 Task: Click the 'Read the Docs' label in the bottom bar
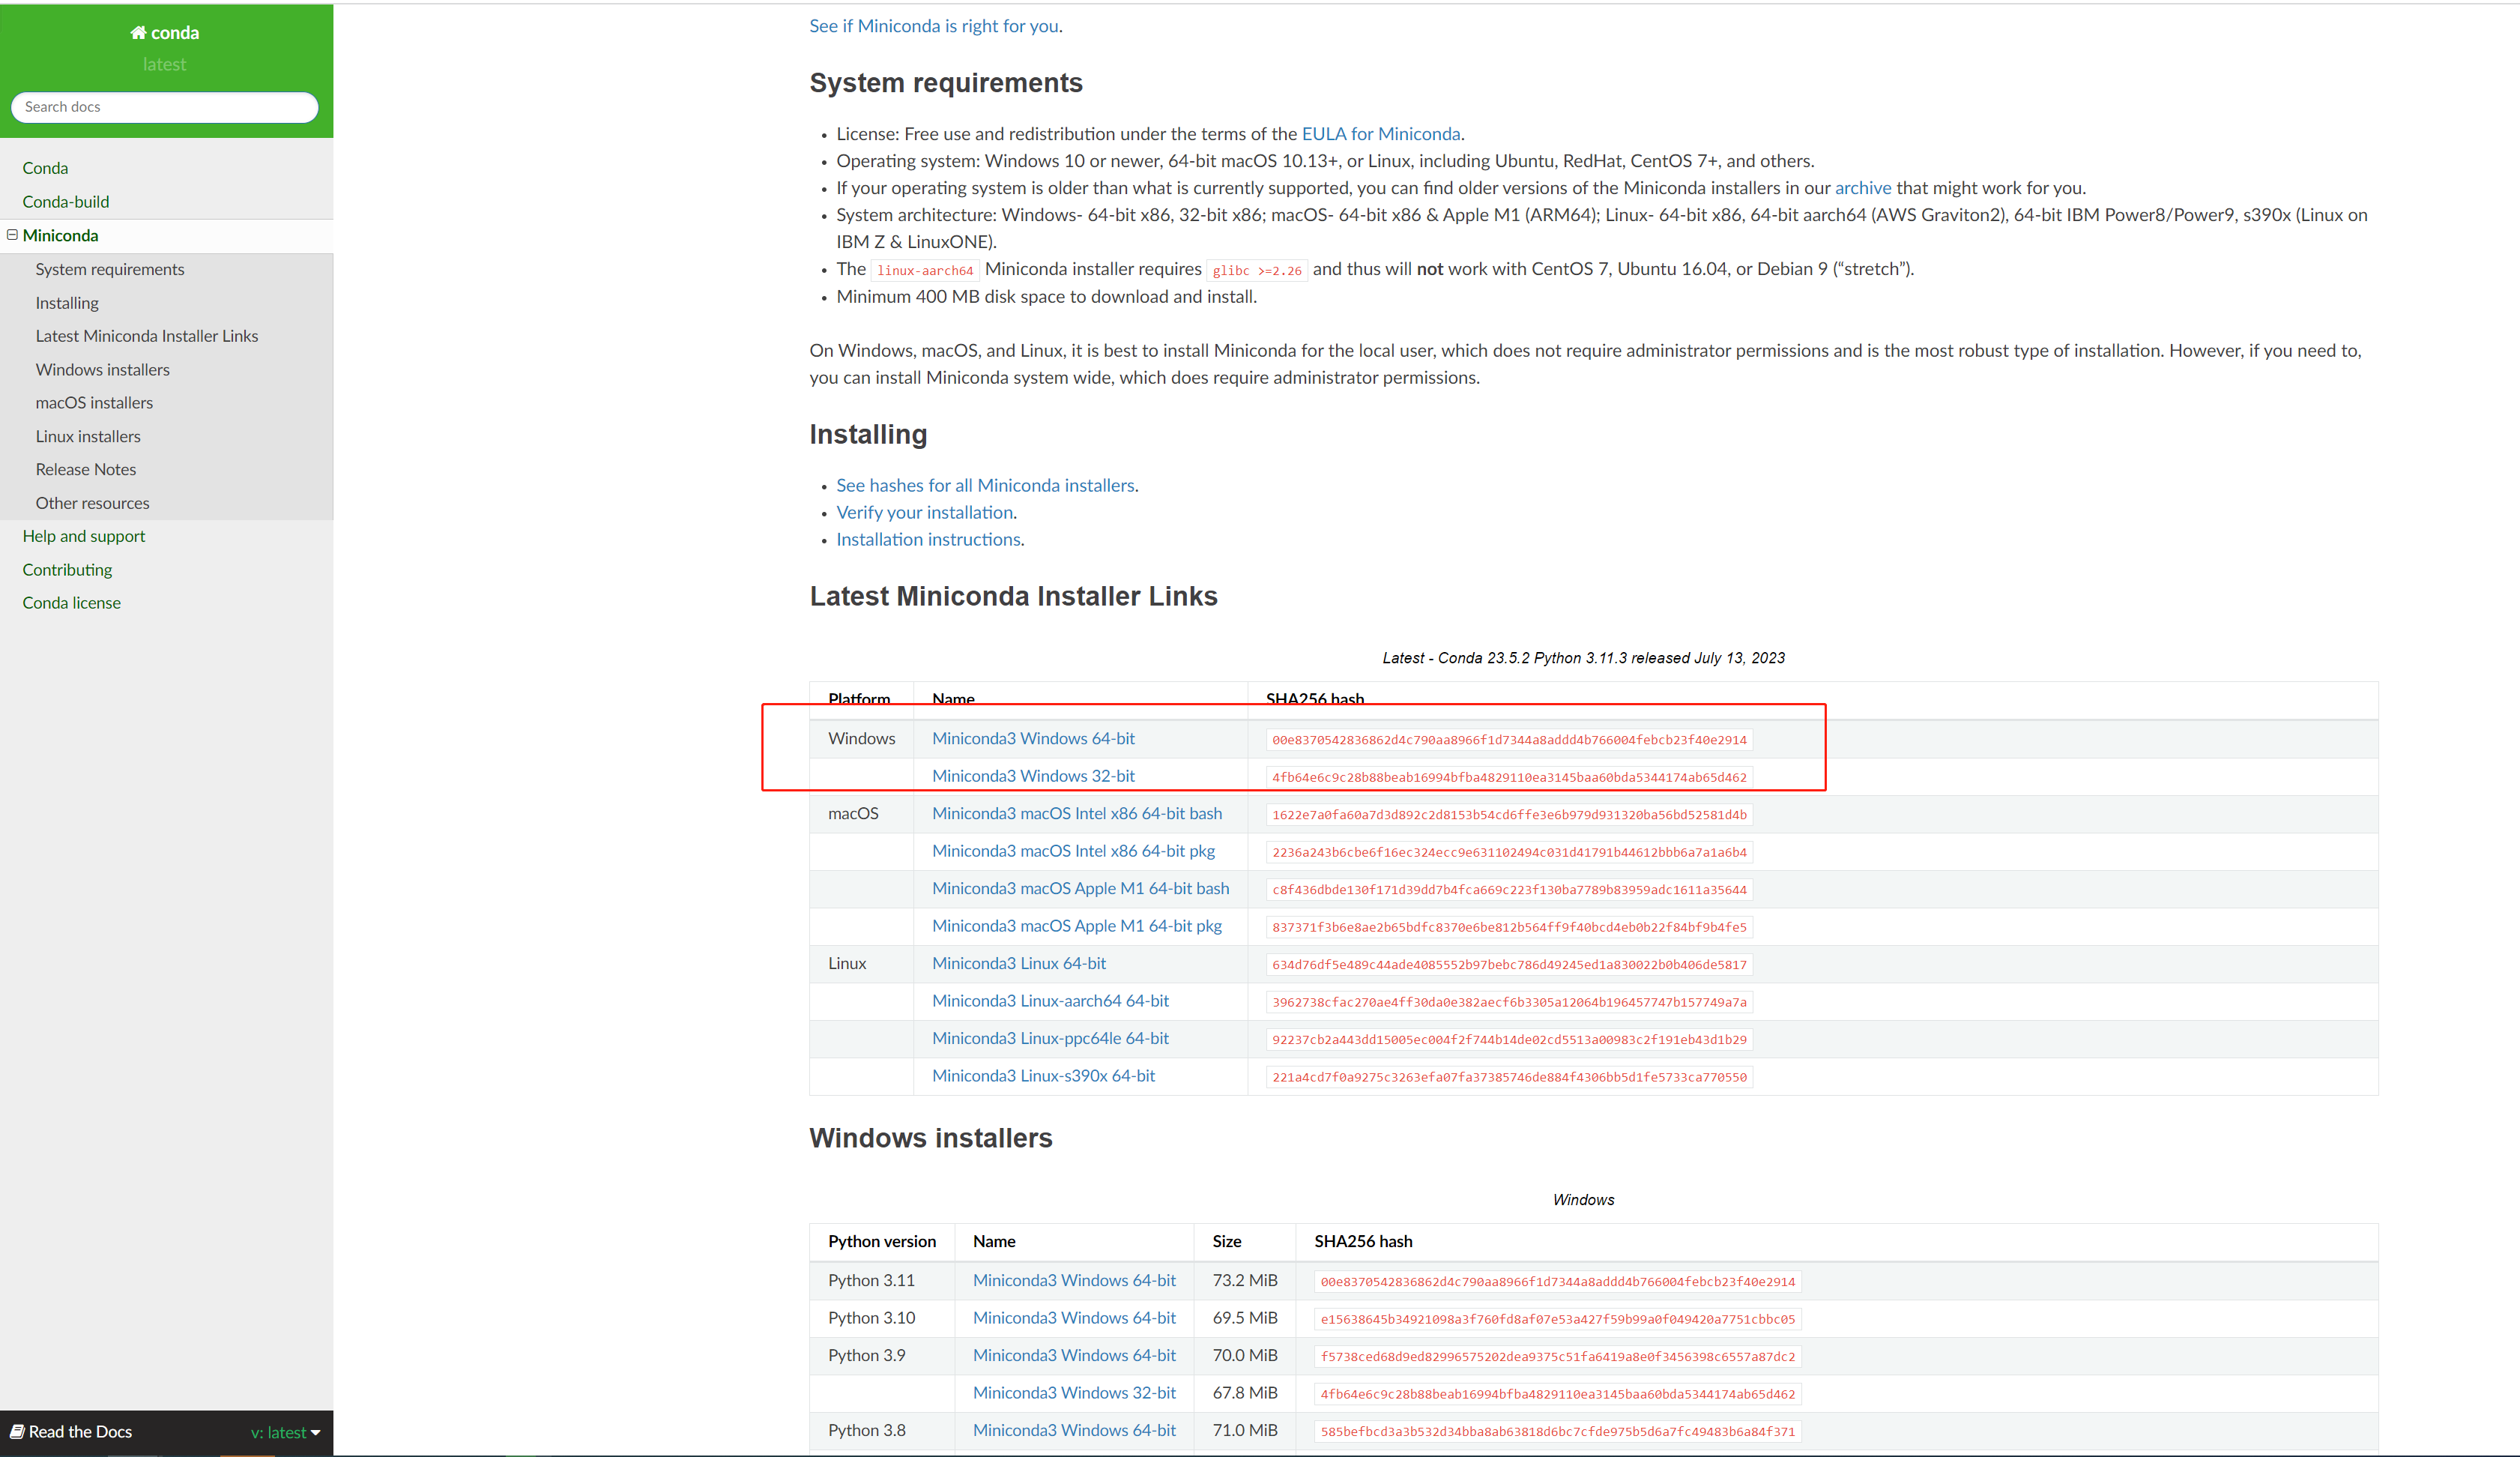(80, 1432)
